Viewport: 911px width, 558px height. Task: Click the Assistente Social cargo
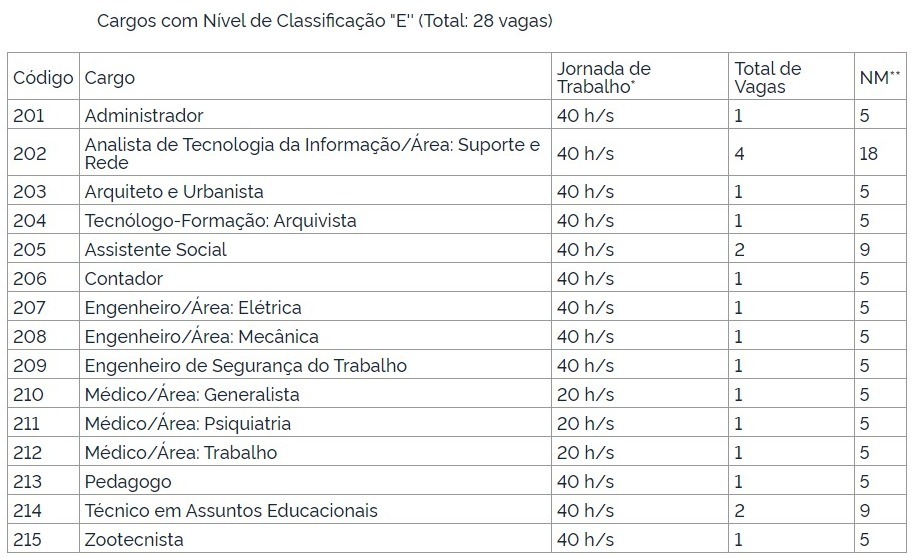click(156, 249)
